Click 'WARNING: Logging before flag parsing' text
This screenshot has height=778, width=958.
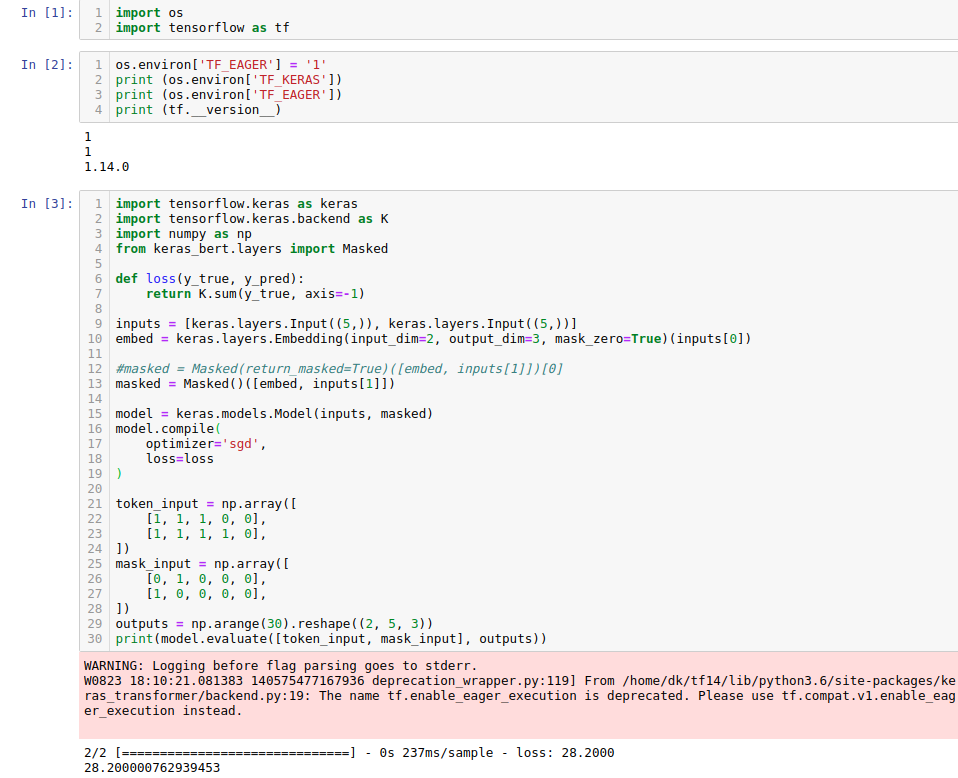click(x=280, y=666)
